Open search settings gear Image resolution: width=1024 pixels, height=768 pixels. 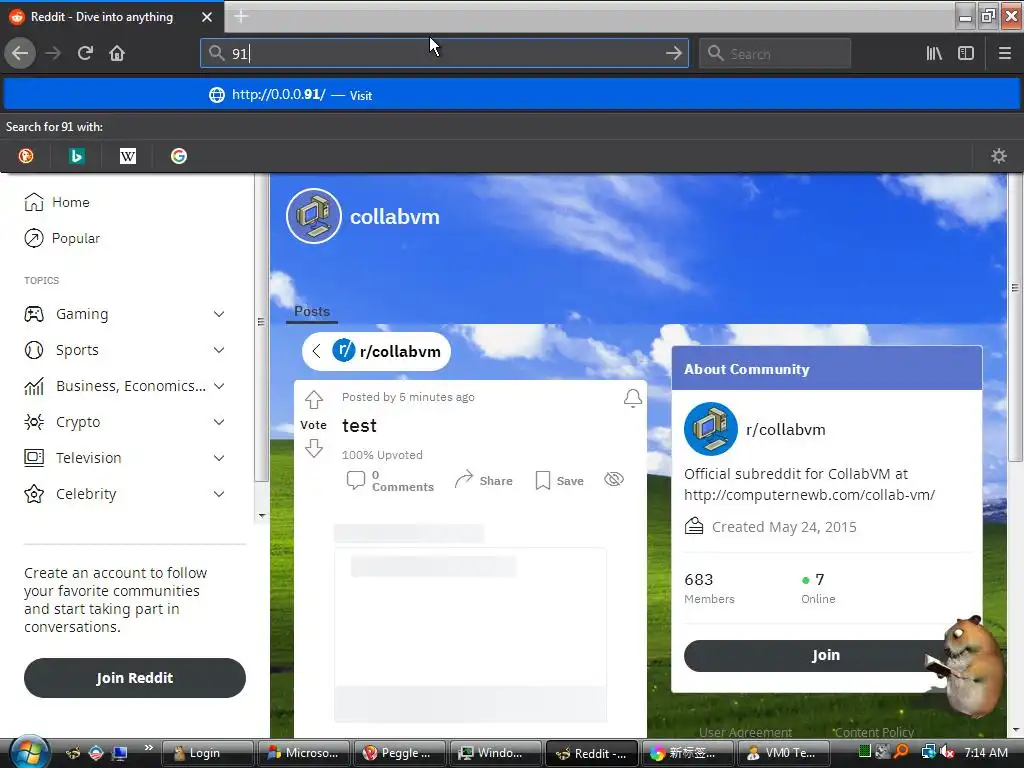(x=999, y=155)
